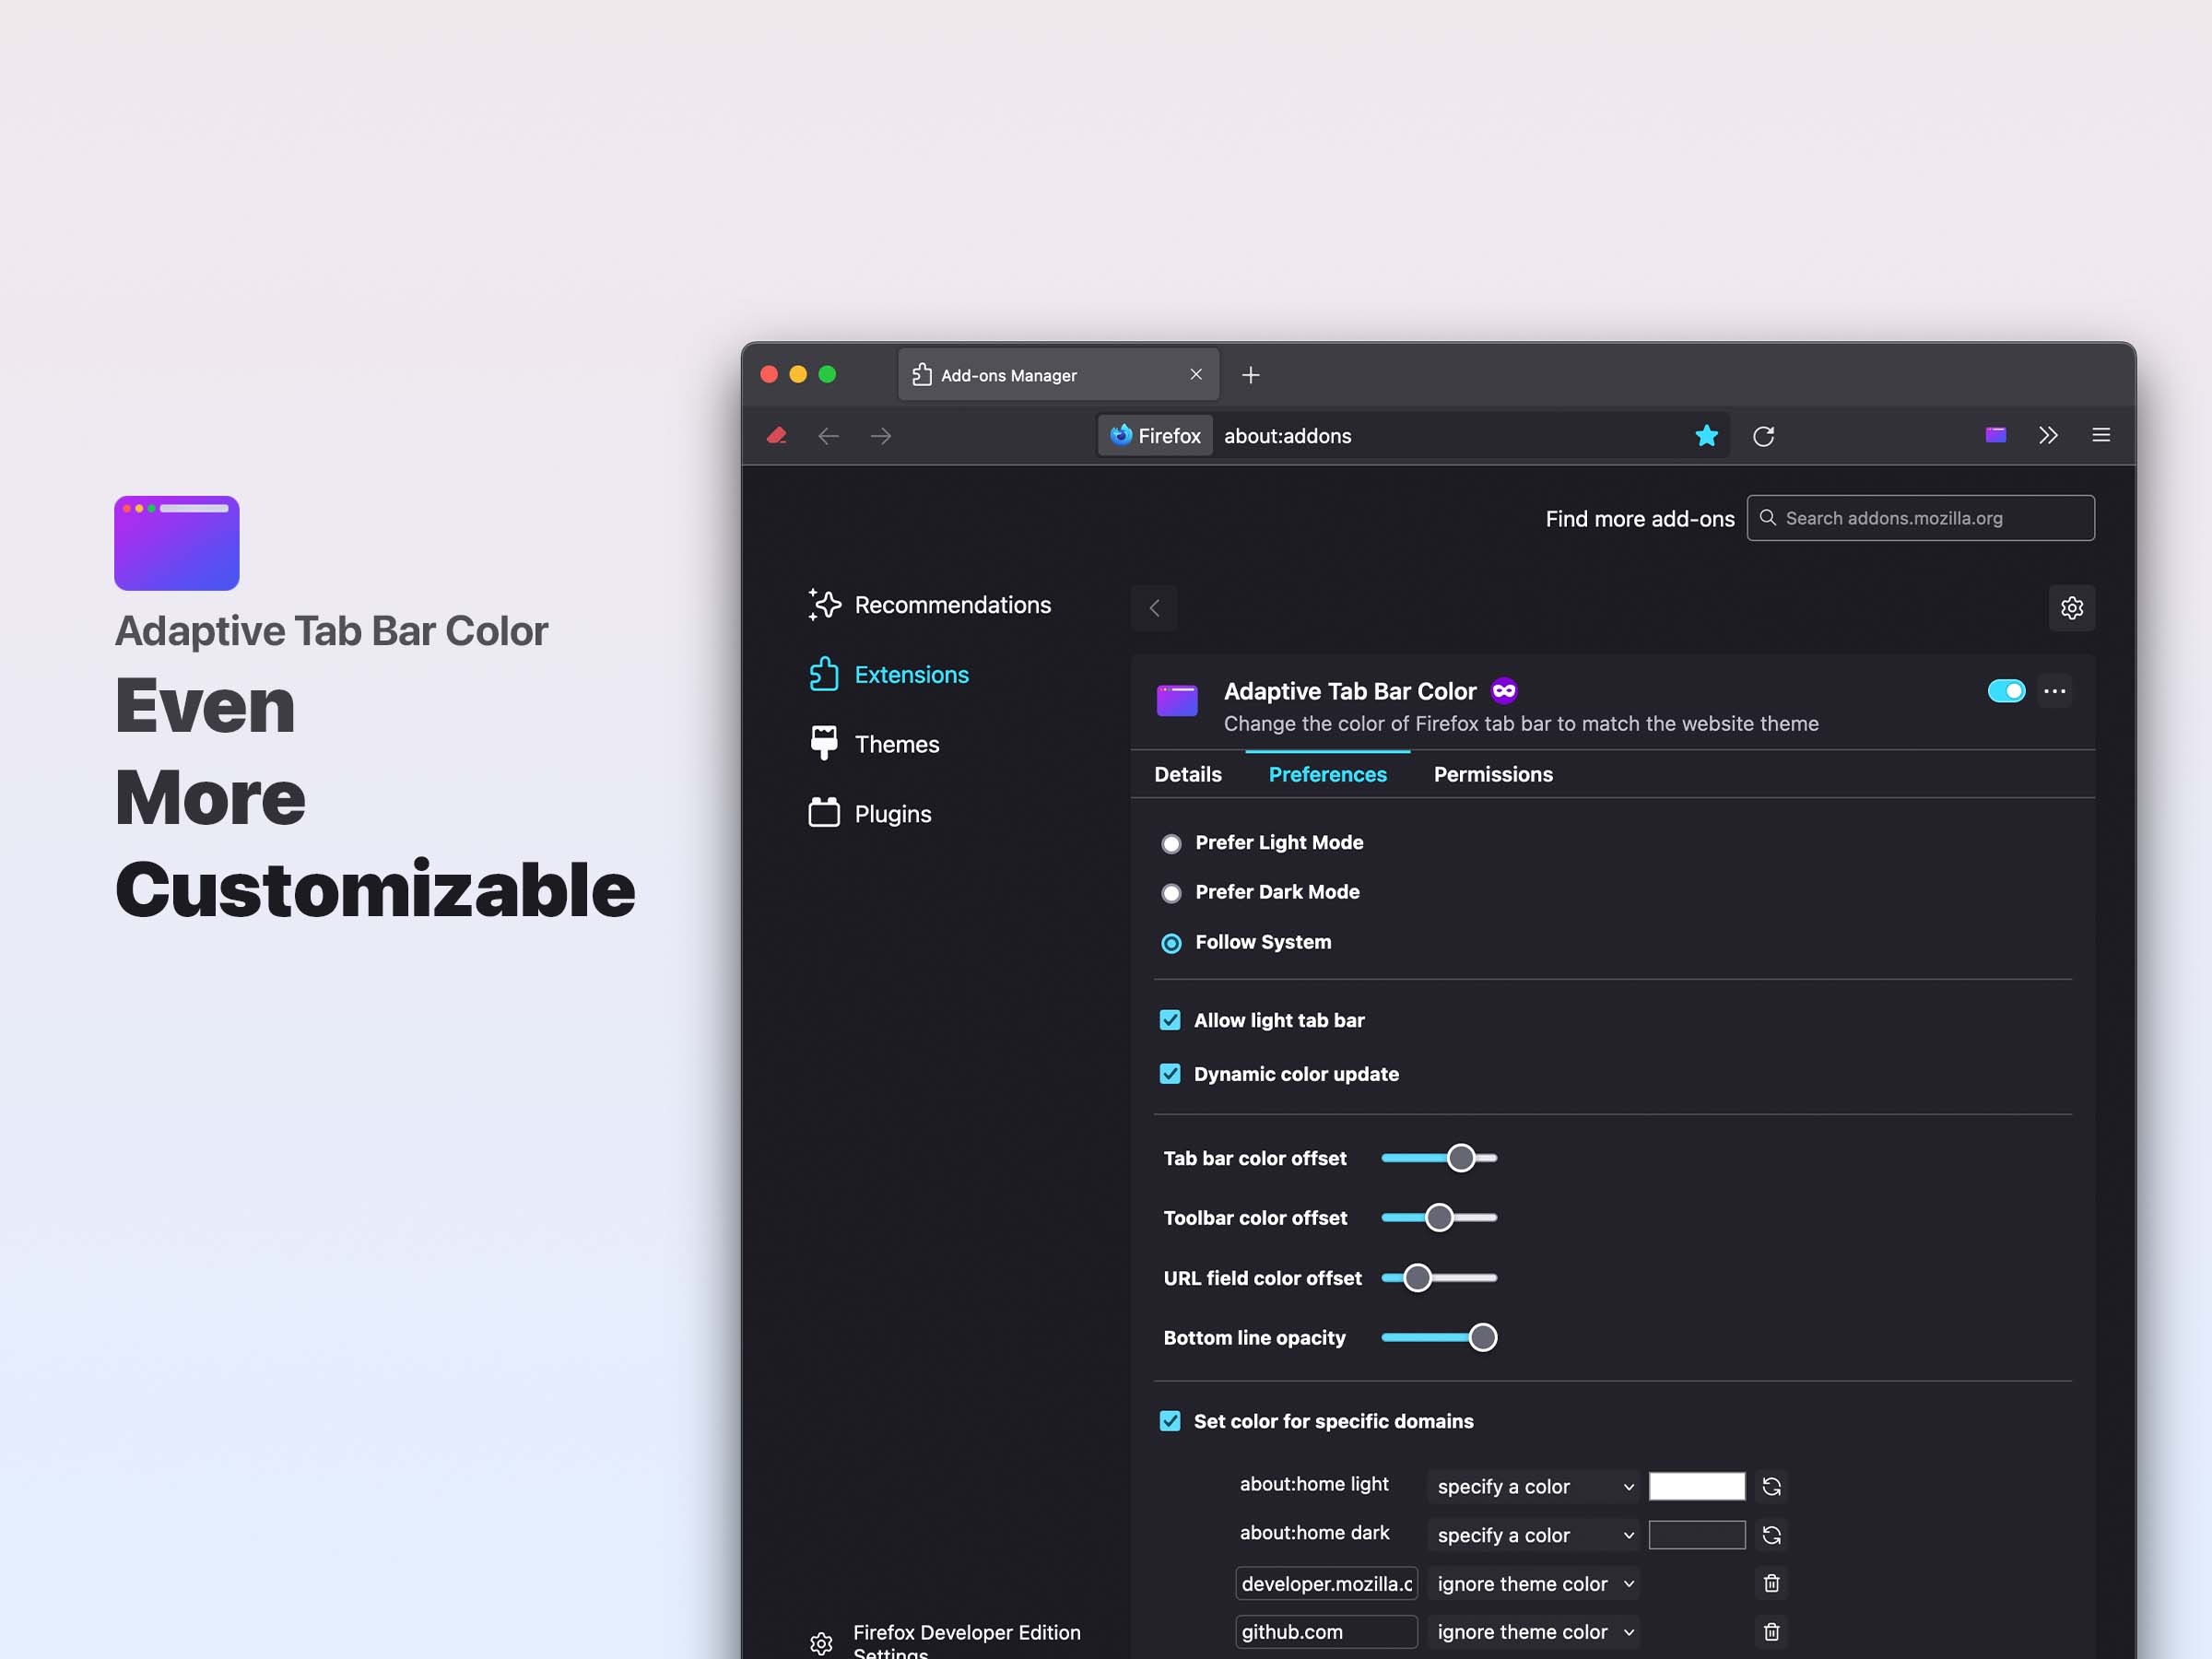
Task: Open Plugins in the sidebar
Action: tap(869, 814)
